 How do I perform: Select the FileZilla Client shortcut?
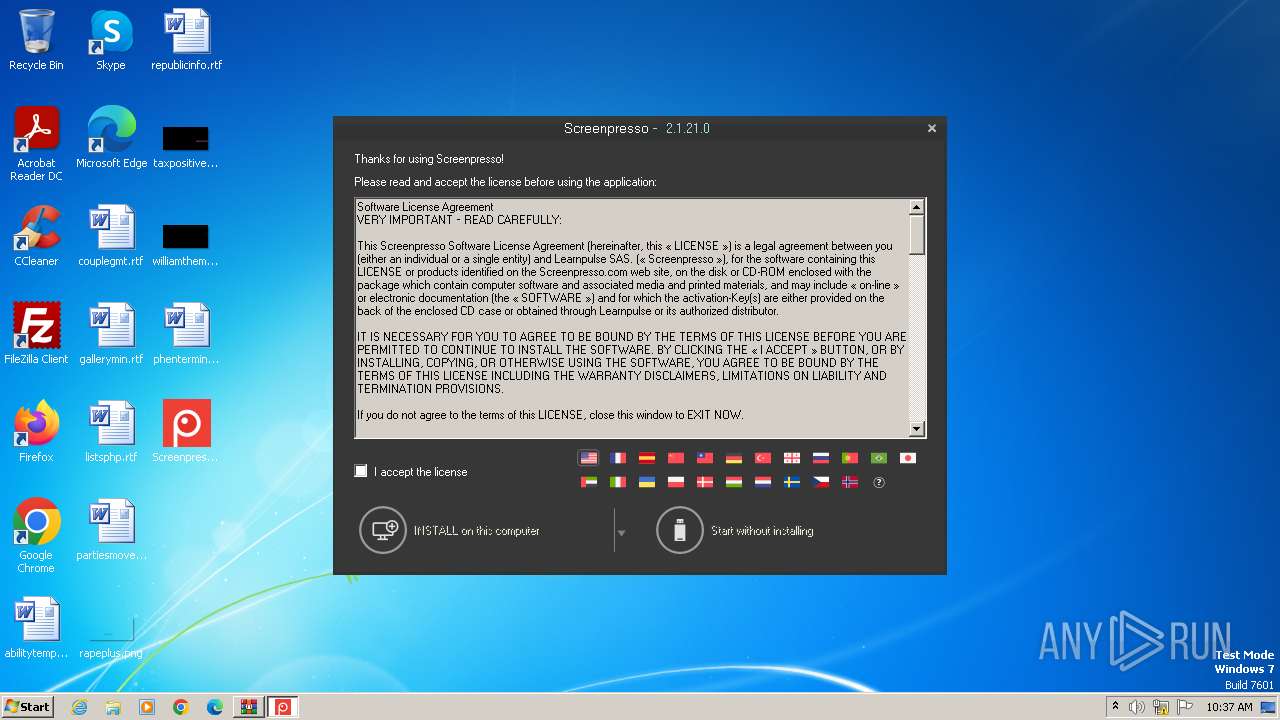tap(36, 334)
